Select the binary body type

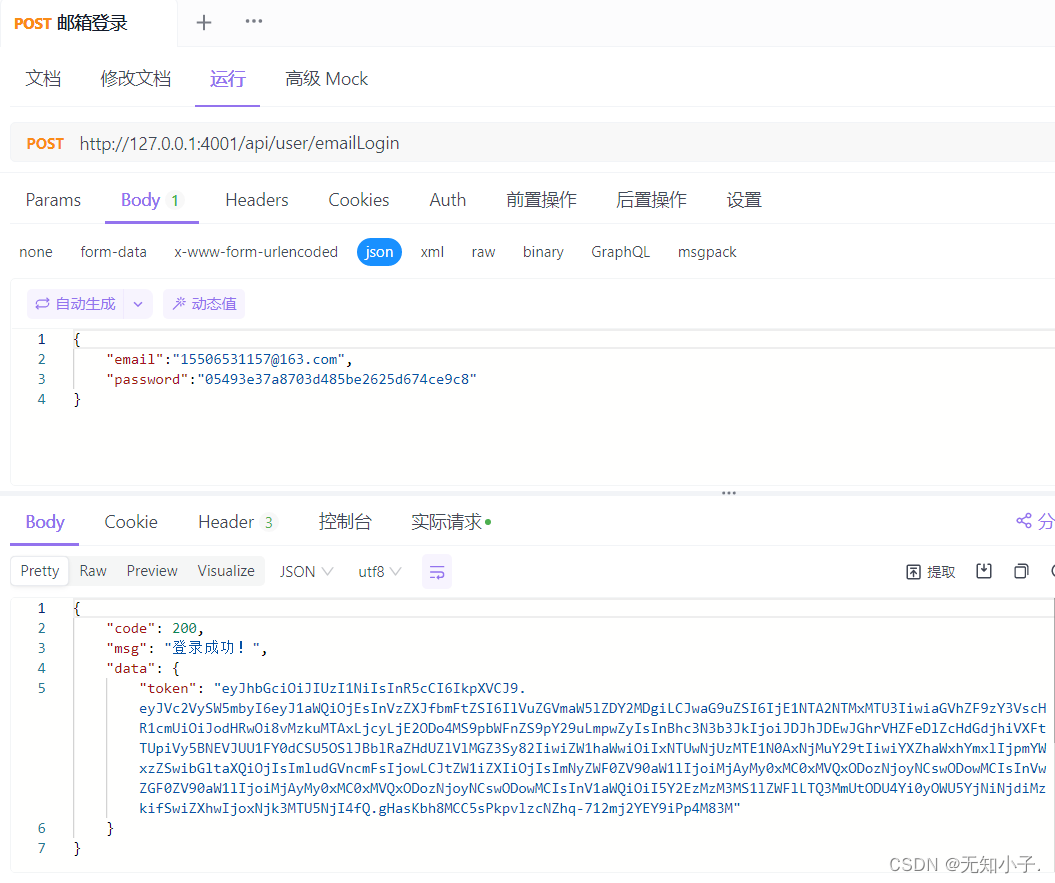pos(543,252)
